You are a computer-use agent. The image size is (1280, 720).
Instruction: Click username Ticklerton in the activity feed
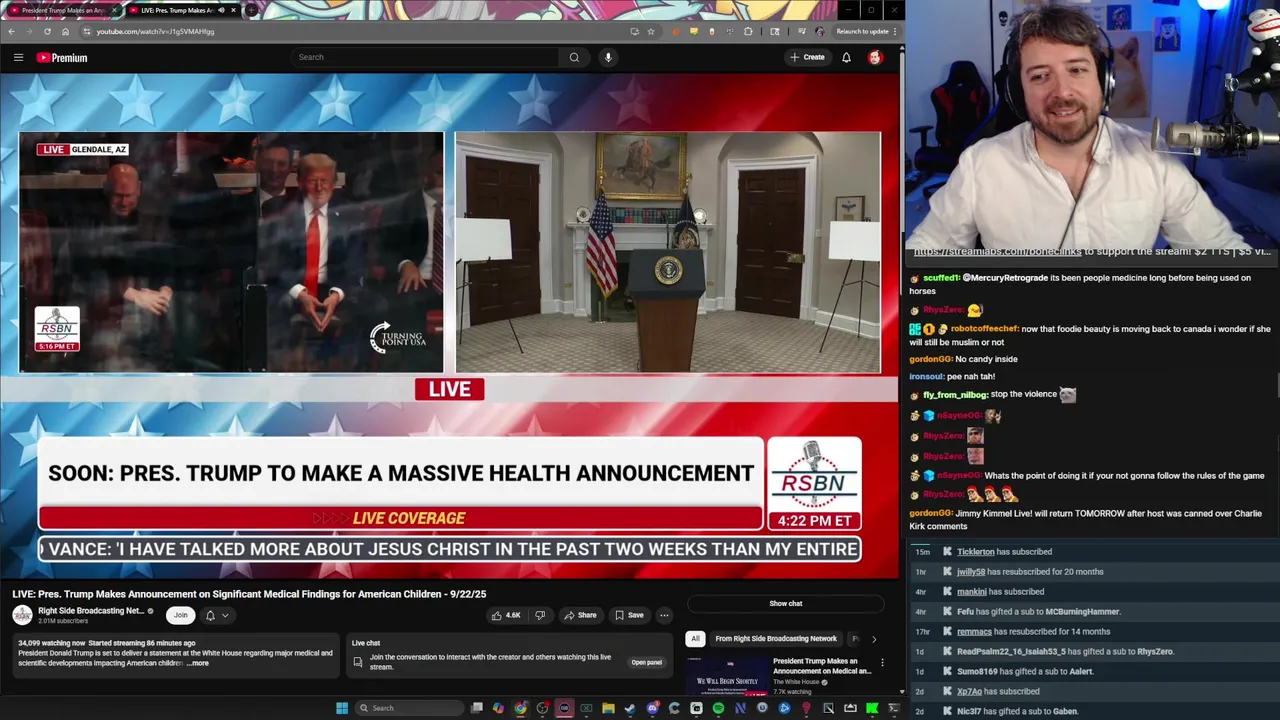point(975,552)
